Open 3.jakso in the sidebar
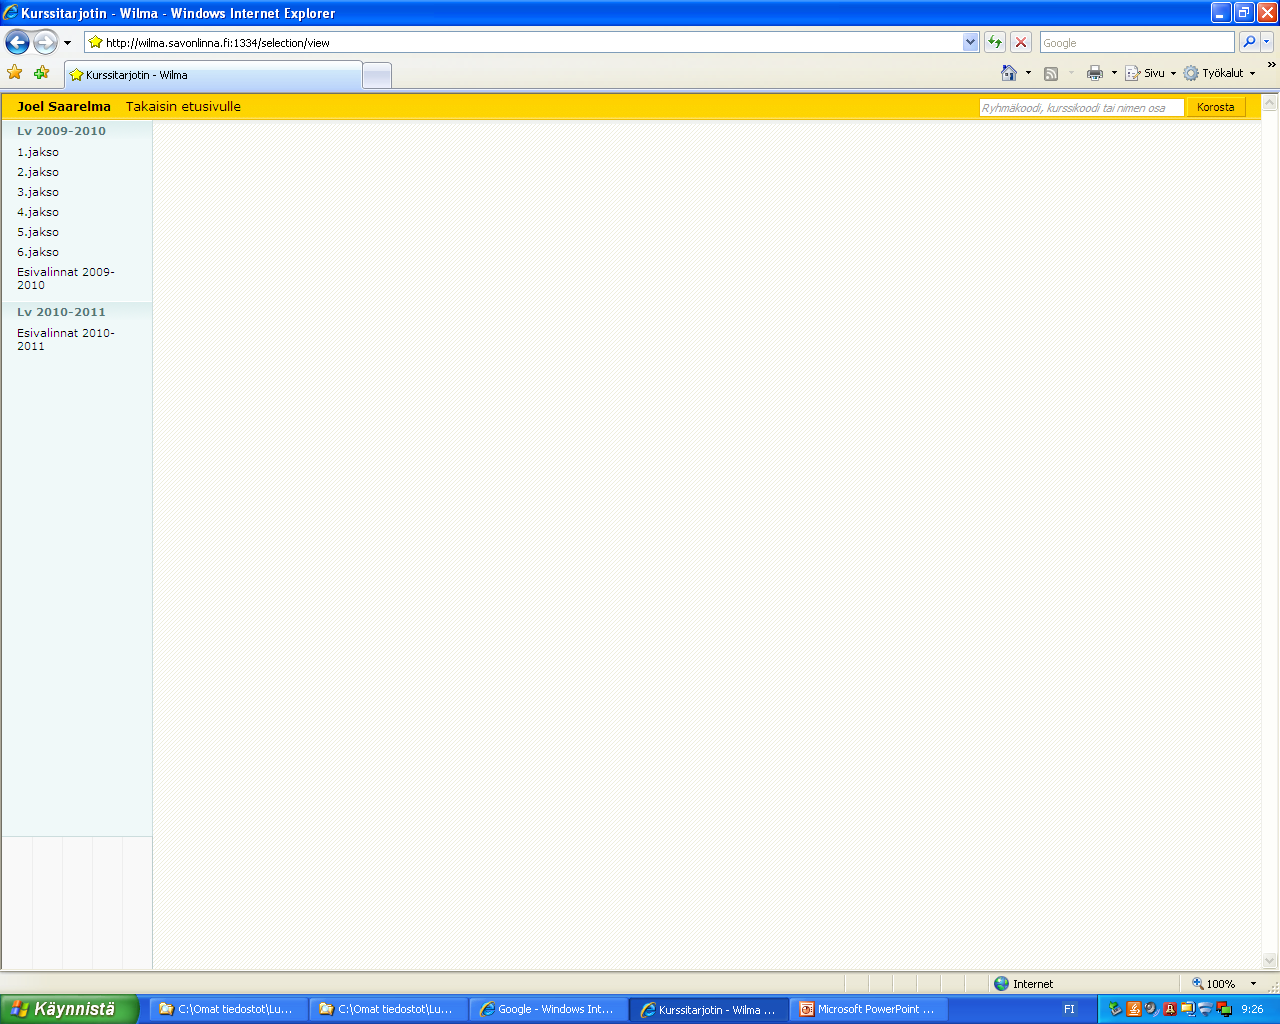The height and width of the screenshot is (1024, 1280). pyautogui.click(x=38, y=192)
